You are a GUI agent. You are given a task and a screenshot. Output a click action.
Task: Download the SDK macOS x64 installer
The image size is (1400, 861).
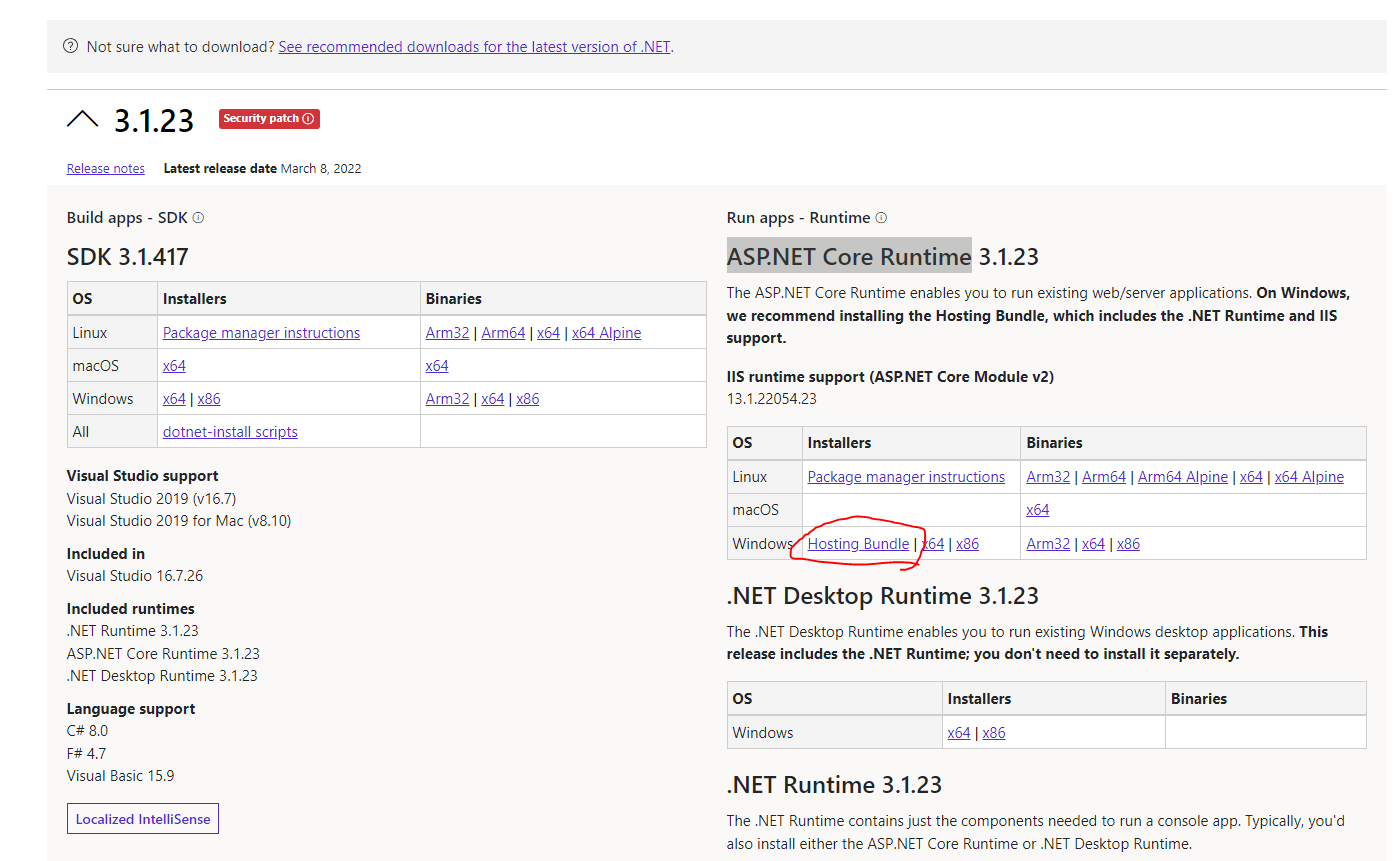tap(174, 366)
